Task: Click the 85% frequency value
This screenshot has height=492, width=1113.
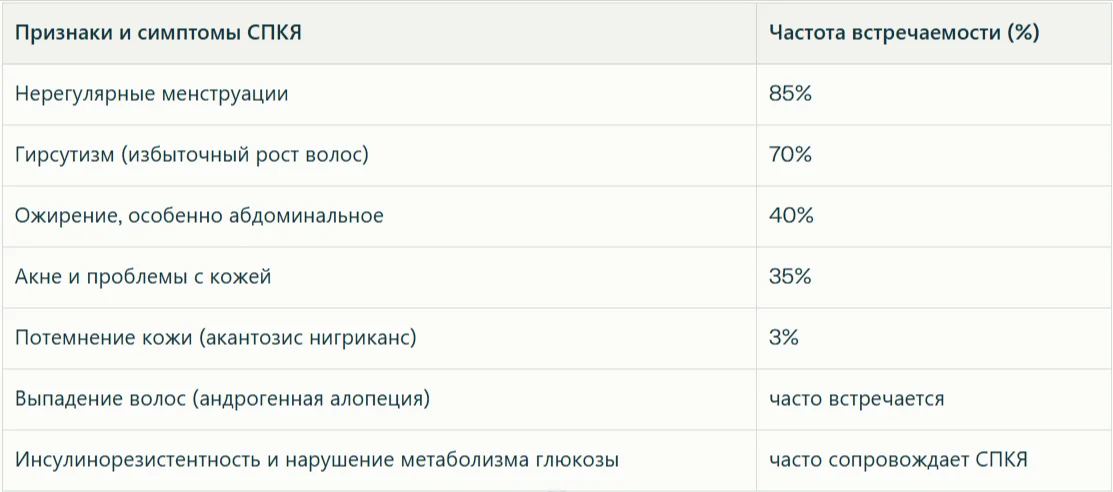Action: (790, 95)
